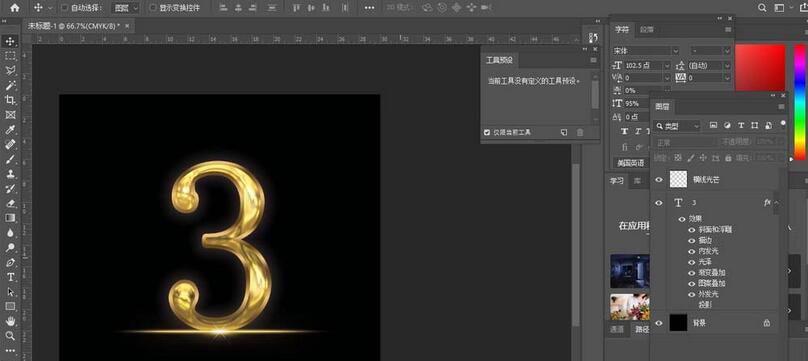
Task: Switch to the 段落 panel tab
Action: click(x=647, y=30)
